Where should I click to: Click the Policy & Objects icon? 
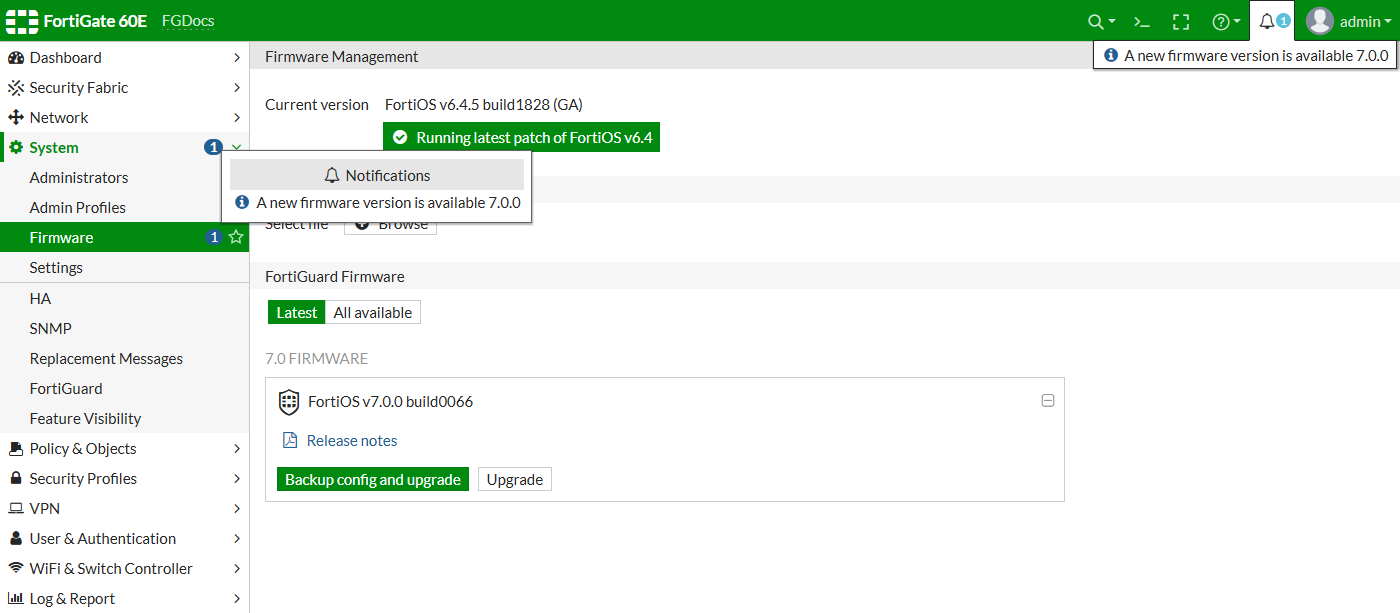click(x=16, y=448)
